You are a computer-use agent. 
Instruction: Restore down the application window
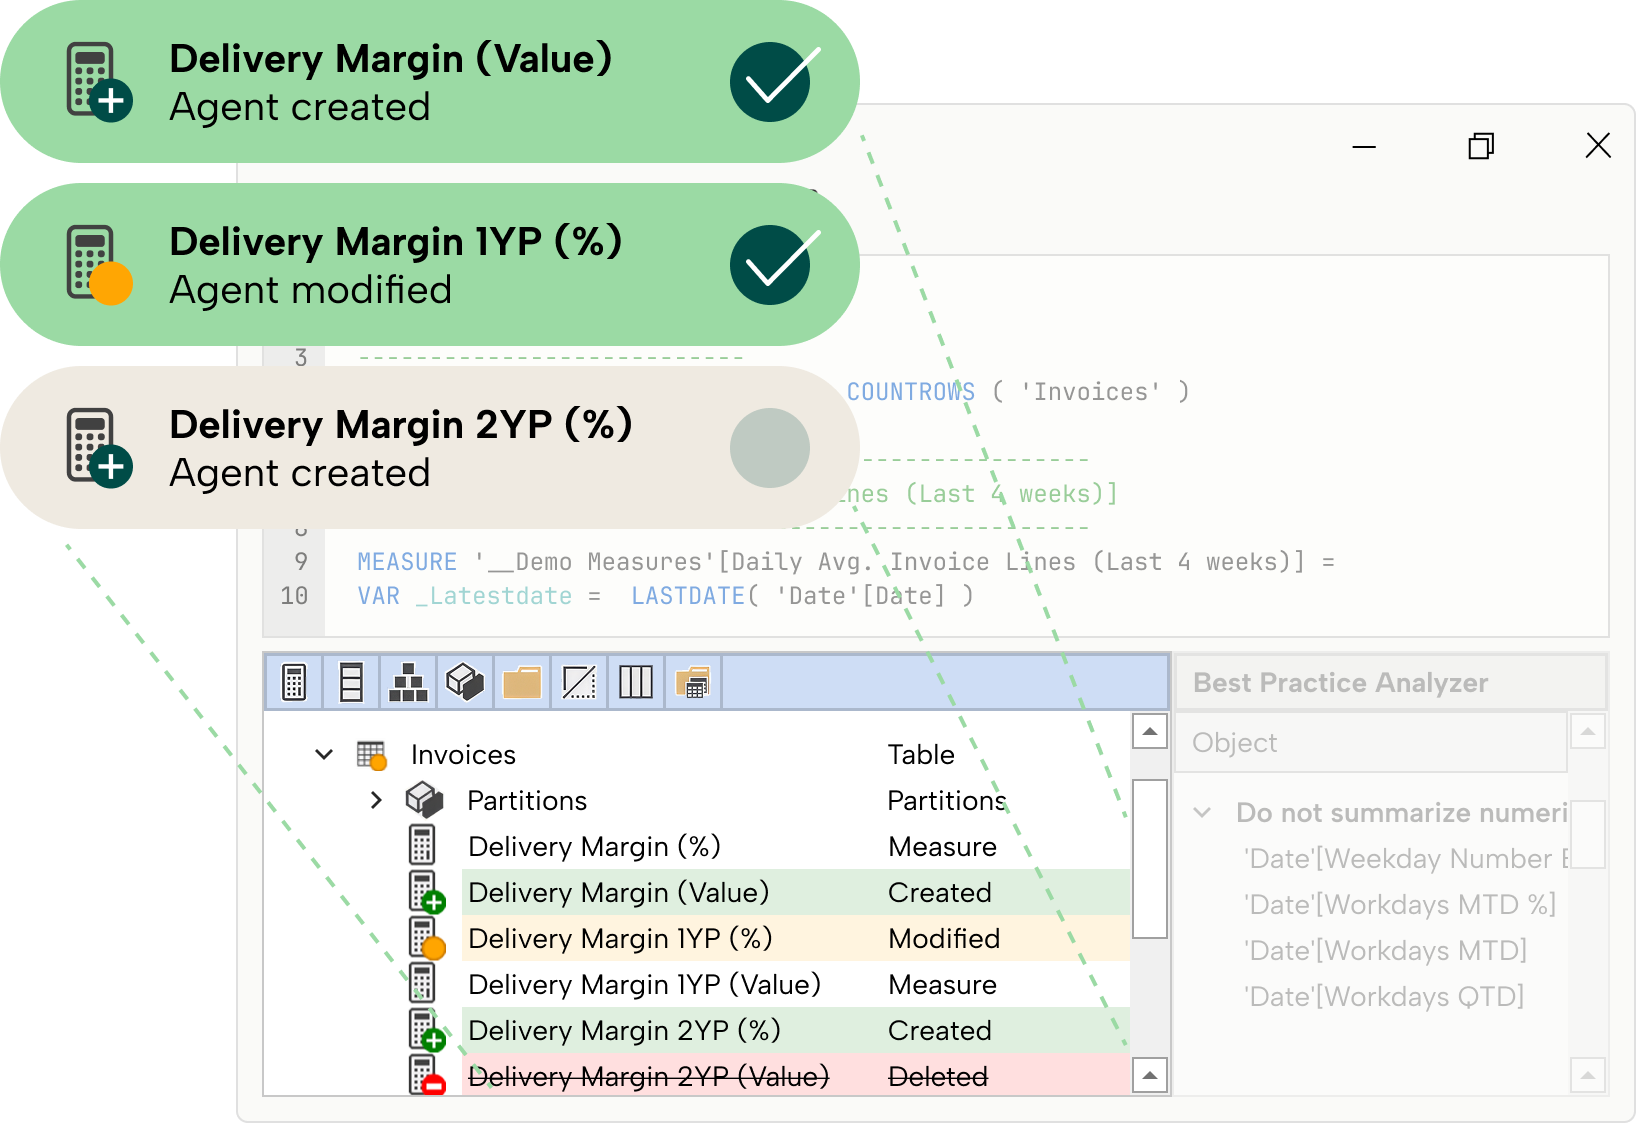click(1481, 146)
